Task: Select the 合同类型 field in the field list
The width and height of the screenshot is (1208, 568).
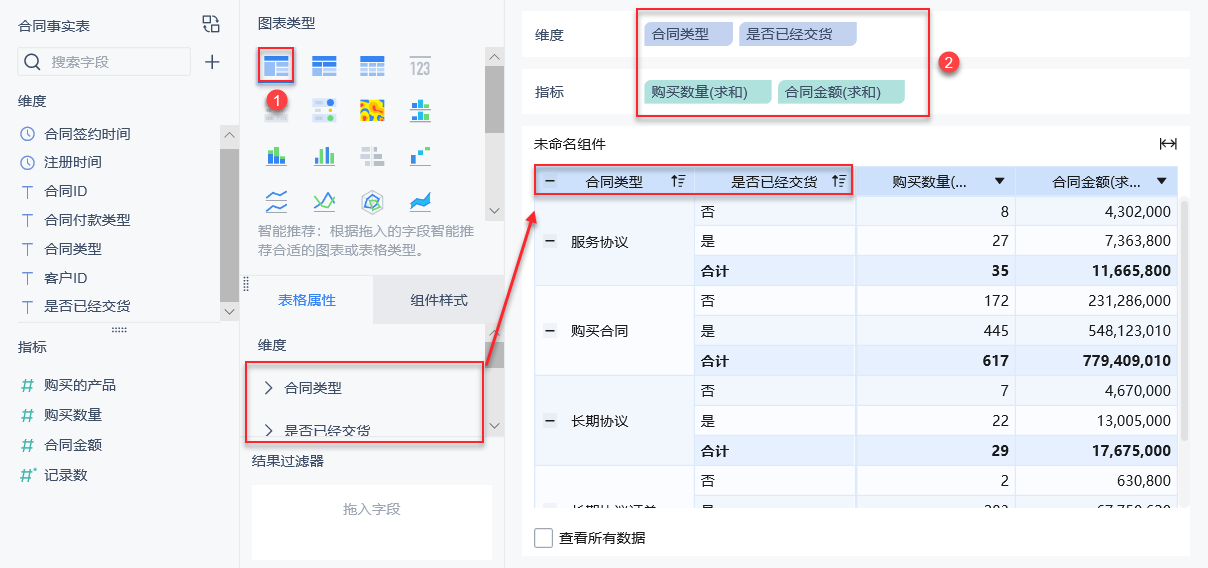Action: click(73, 249)
